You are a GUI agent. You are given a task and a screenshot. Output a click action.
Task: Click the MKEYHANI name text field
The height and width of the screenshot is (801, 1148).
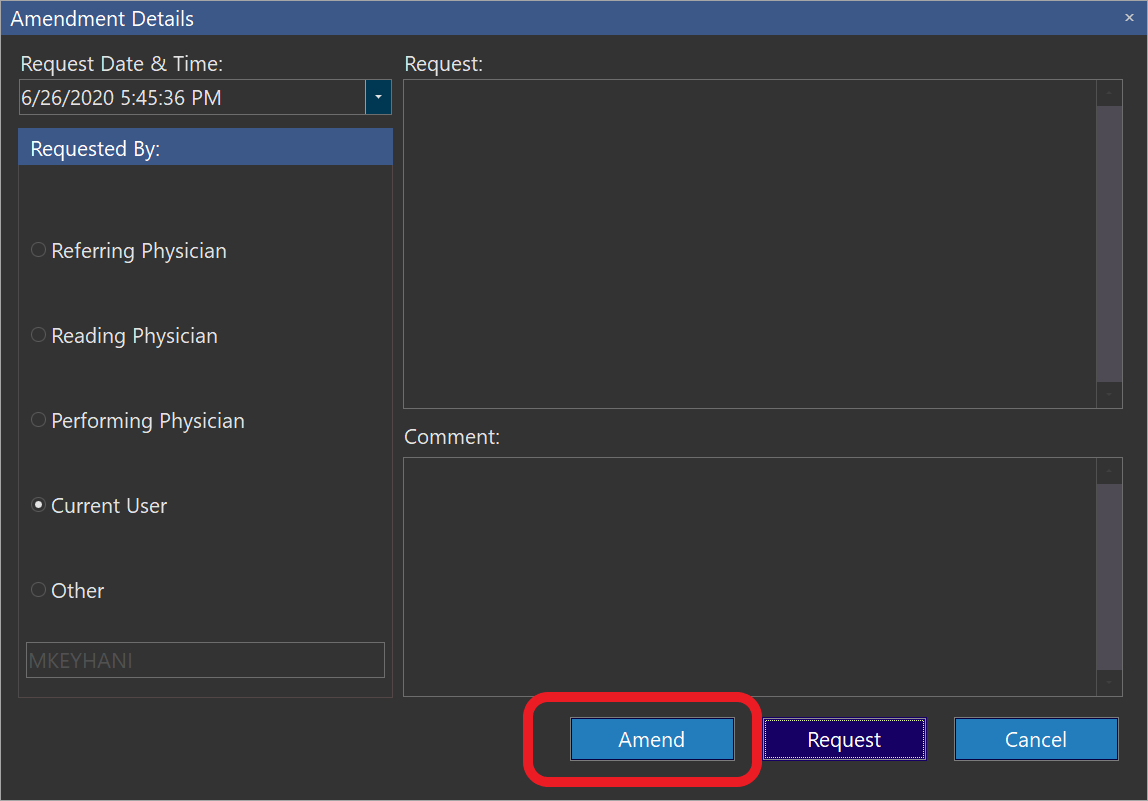tap(205, 660)
